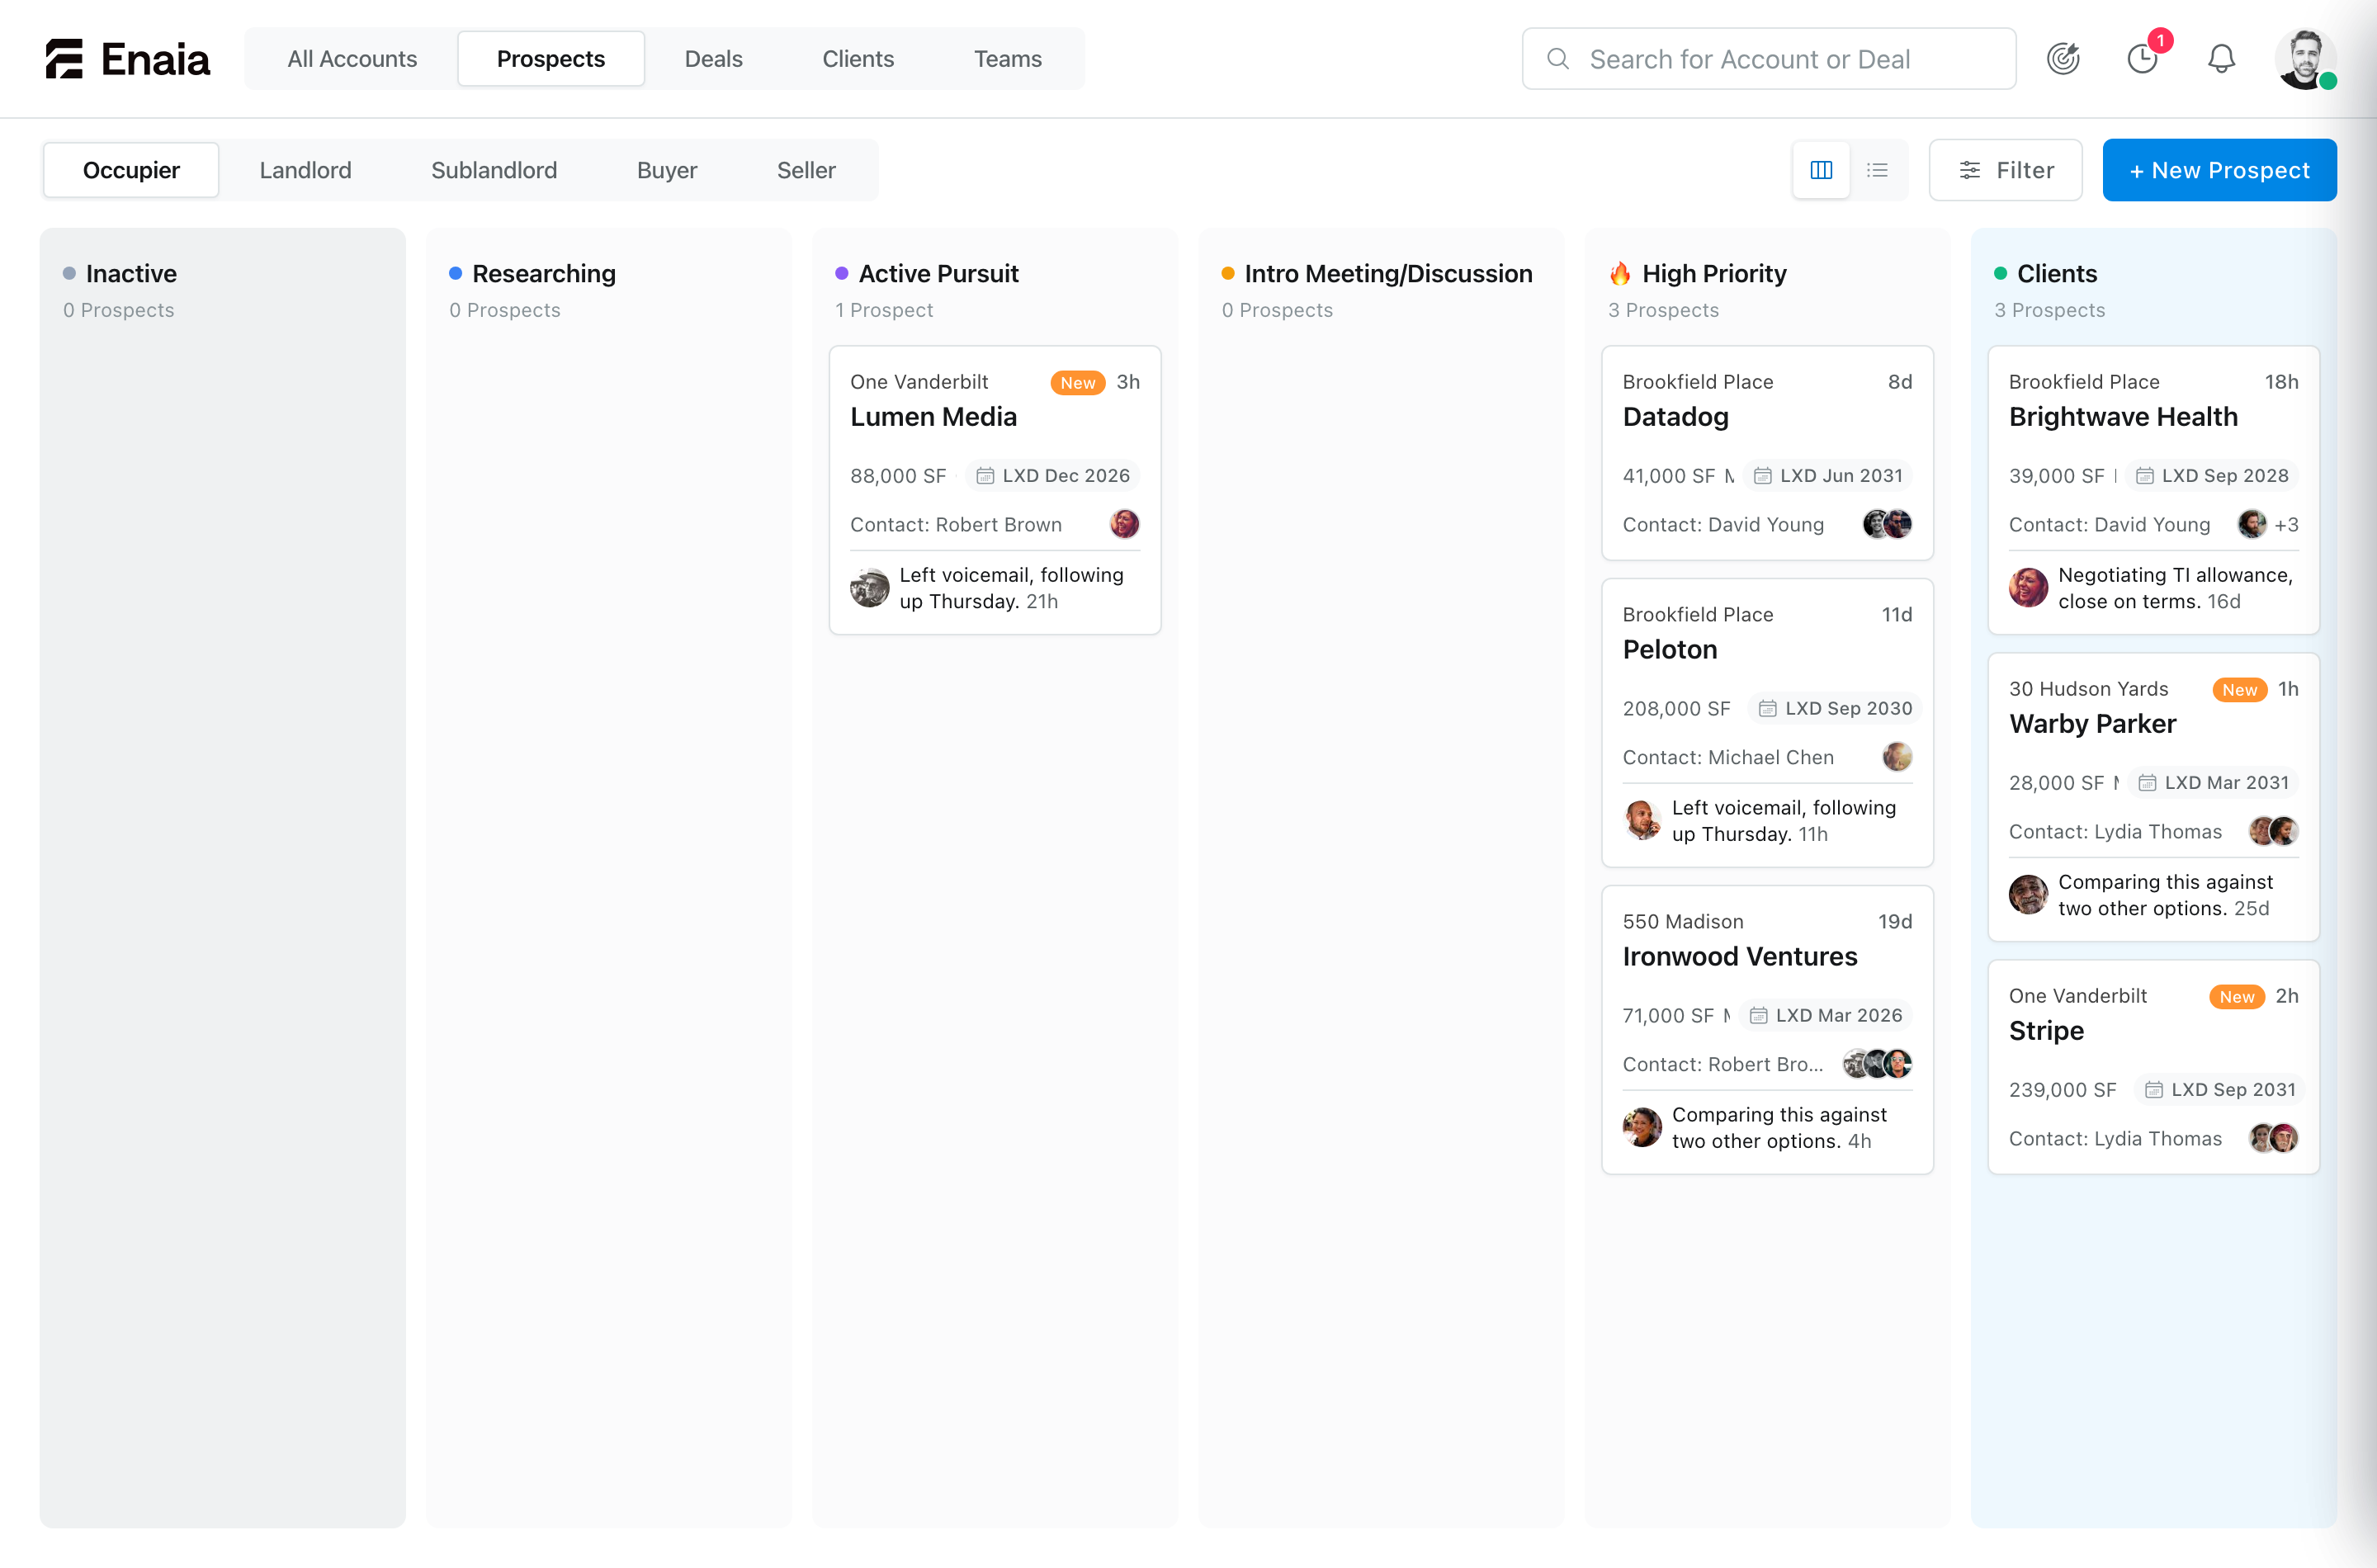Create a New Prospect
The image size is (2377, 1568).
pos(2219,170)
